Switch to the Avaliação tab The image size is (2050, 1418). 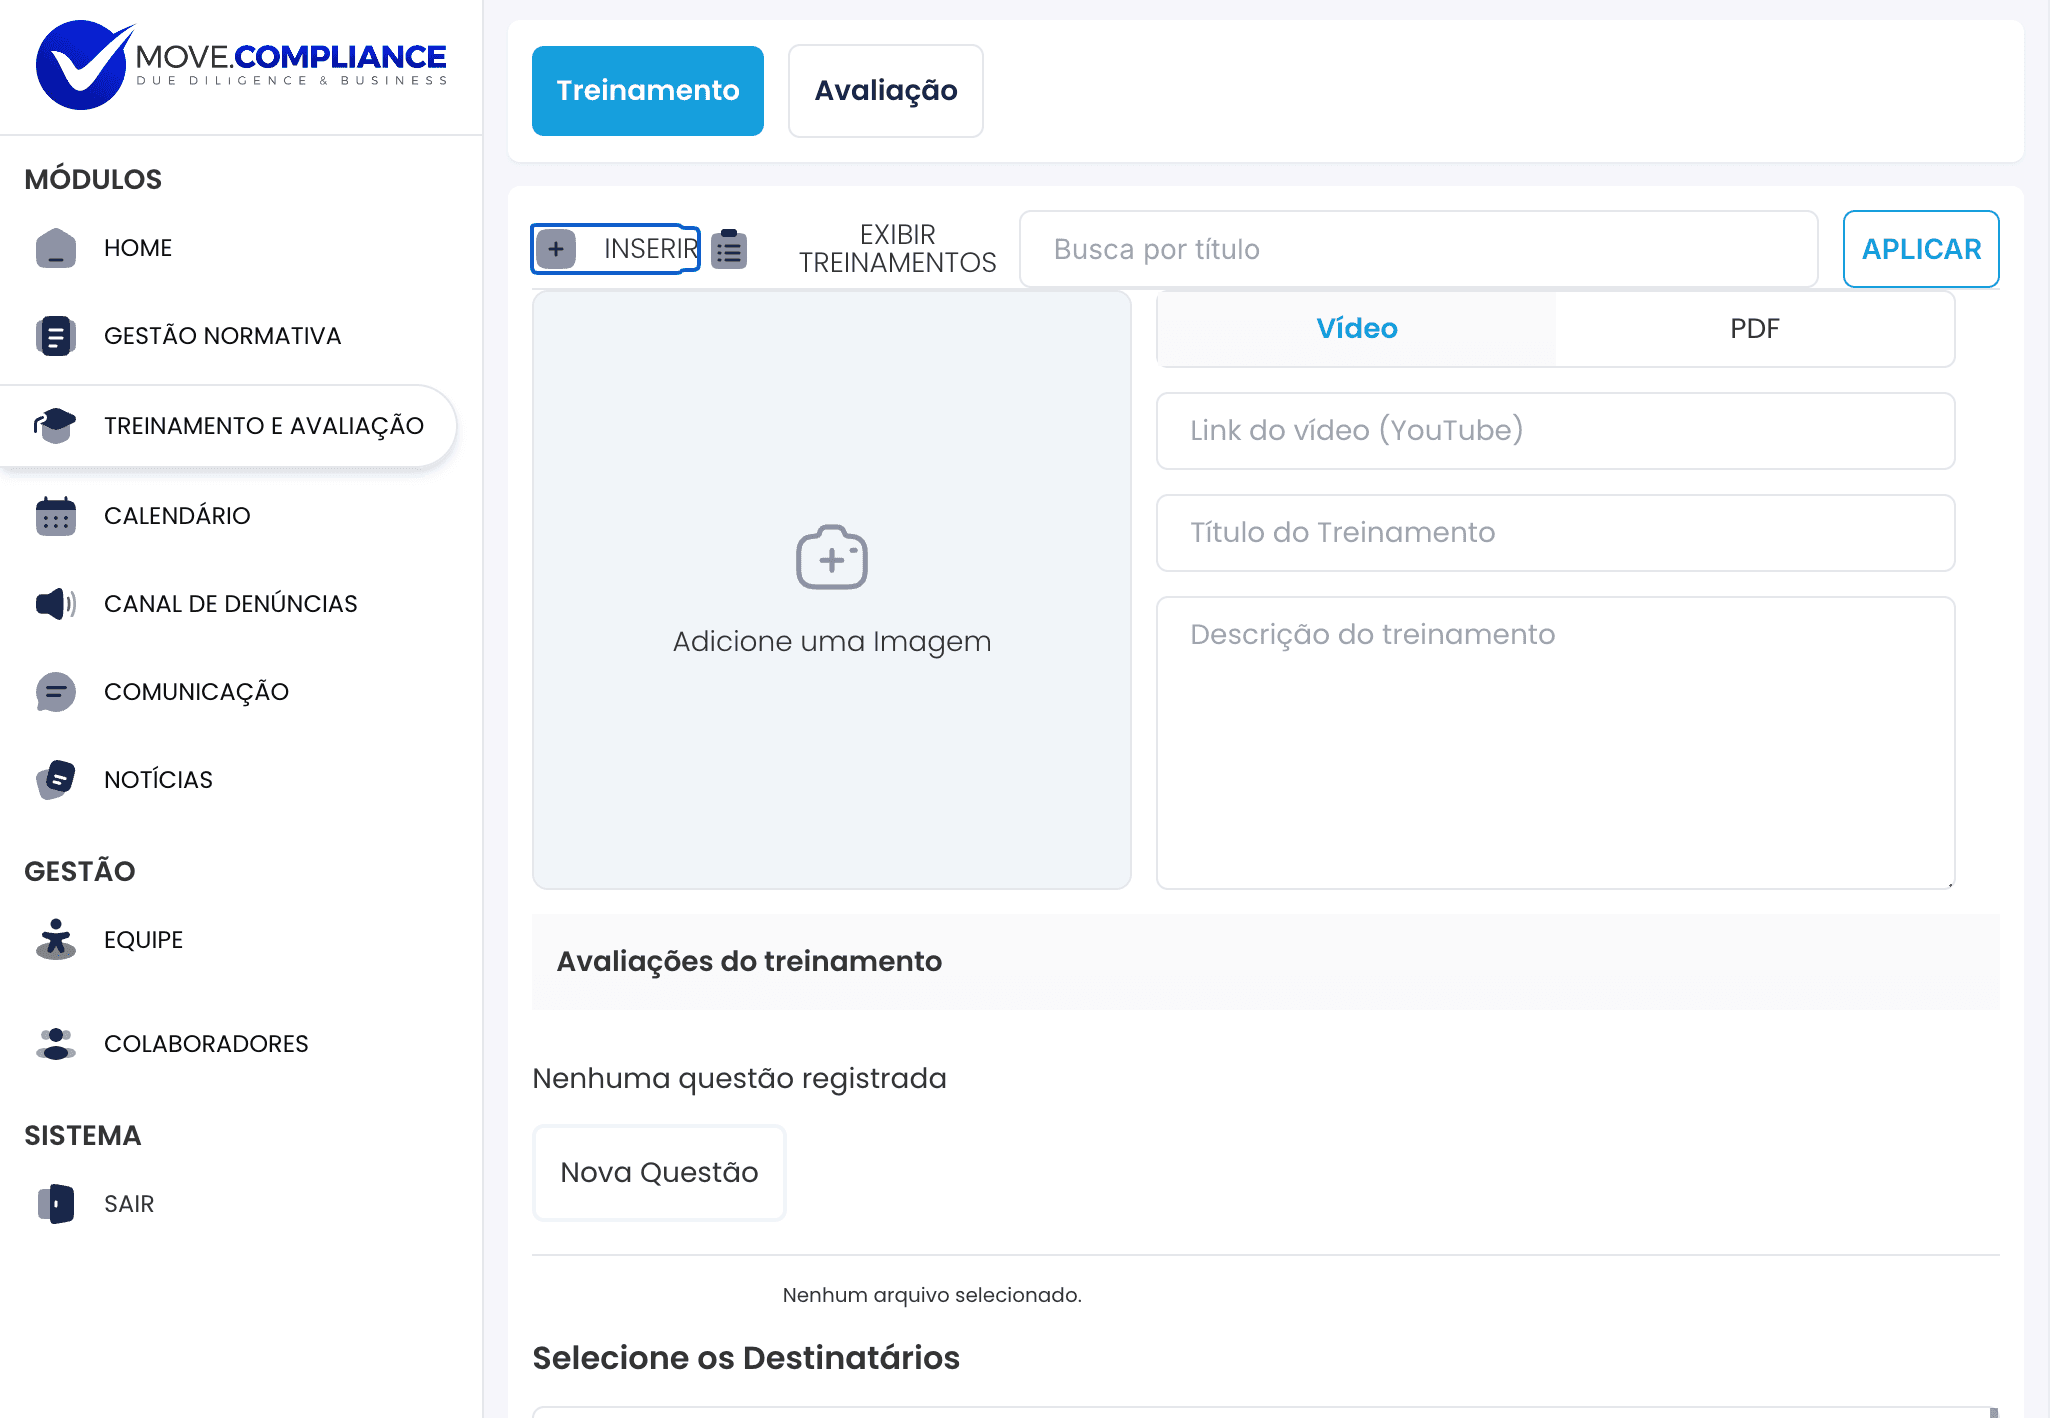885,91
